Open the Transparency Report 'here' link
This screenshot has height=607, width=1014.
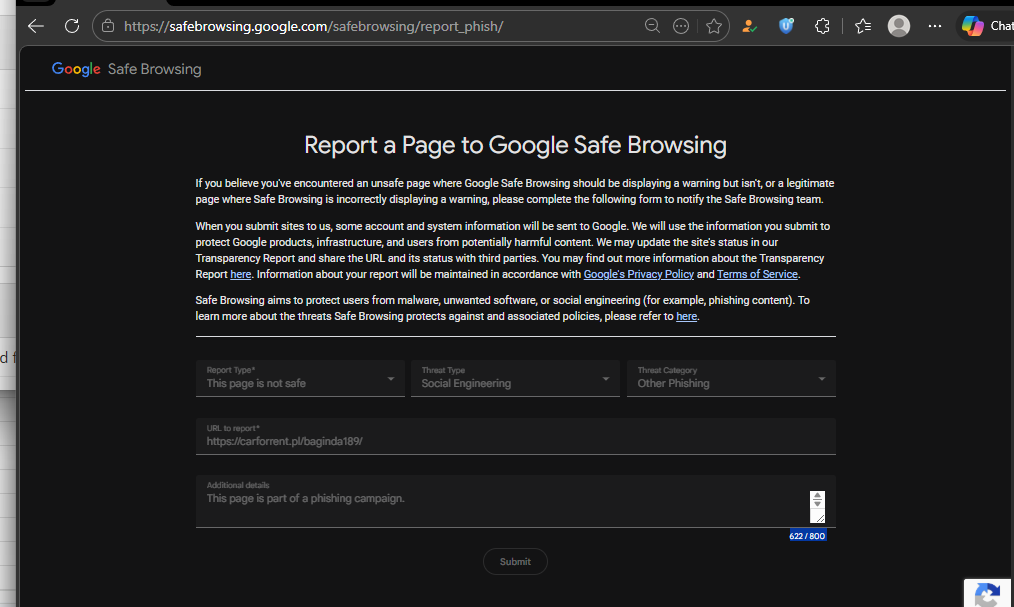(241, 274)
